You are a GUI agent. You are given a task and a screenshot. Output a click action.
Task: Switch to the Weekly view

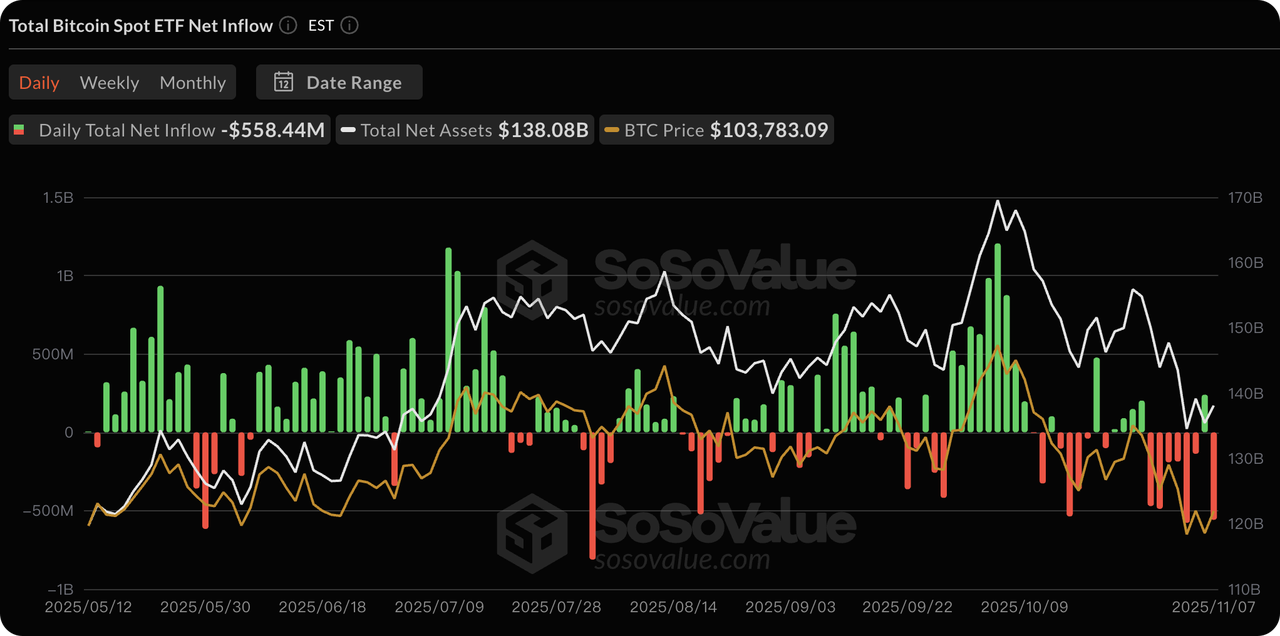click(109, 82)
